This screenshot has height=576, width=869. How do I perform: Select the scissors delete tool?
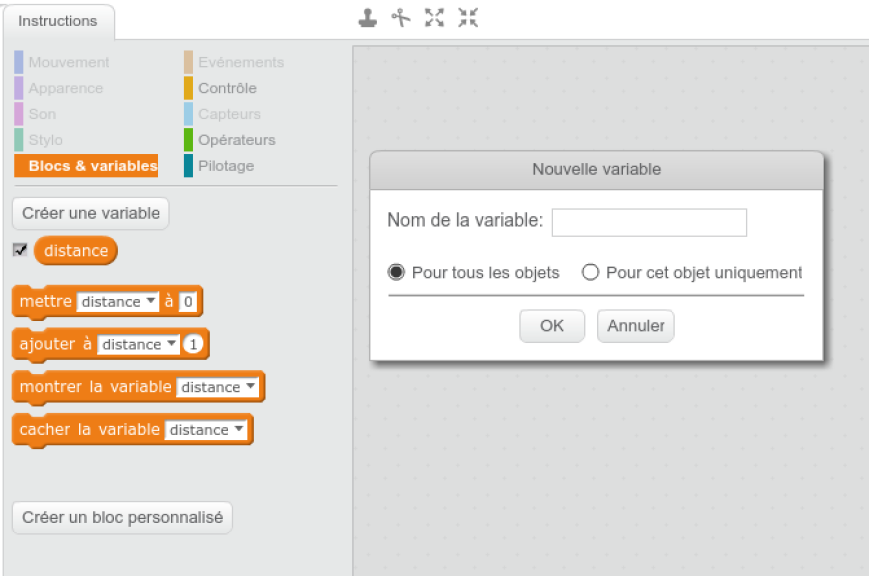tap(401, 18)
